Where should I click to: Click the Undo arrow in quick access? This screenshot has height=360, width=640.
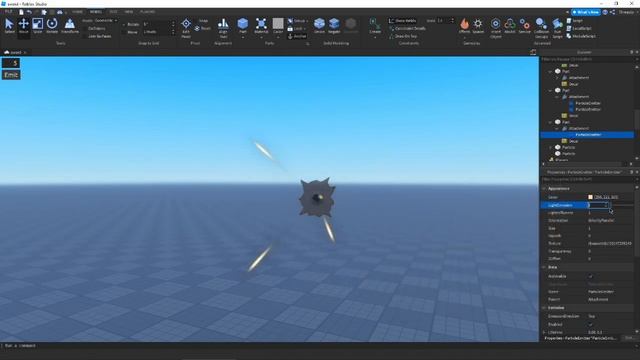coord(29,12)
